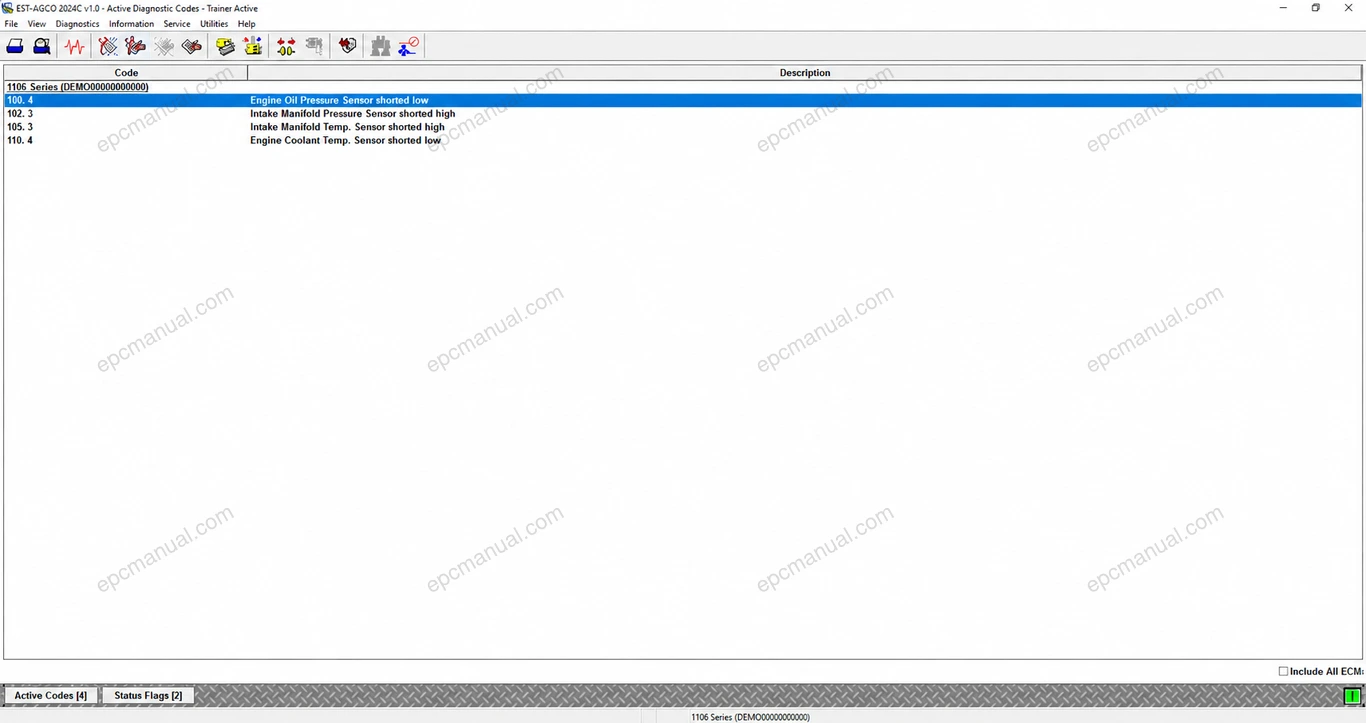Open Print Preview with the magnifier icon
Viewport: 1366px width, 723px height.
pyautogui.click(x=42, y=46)
